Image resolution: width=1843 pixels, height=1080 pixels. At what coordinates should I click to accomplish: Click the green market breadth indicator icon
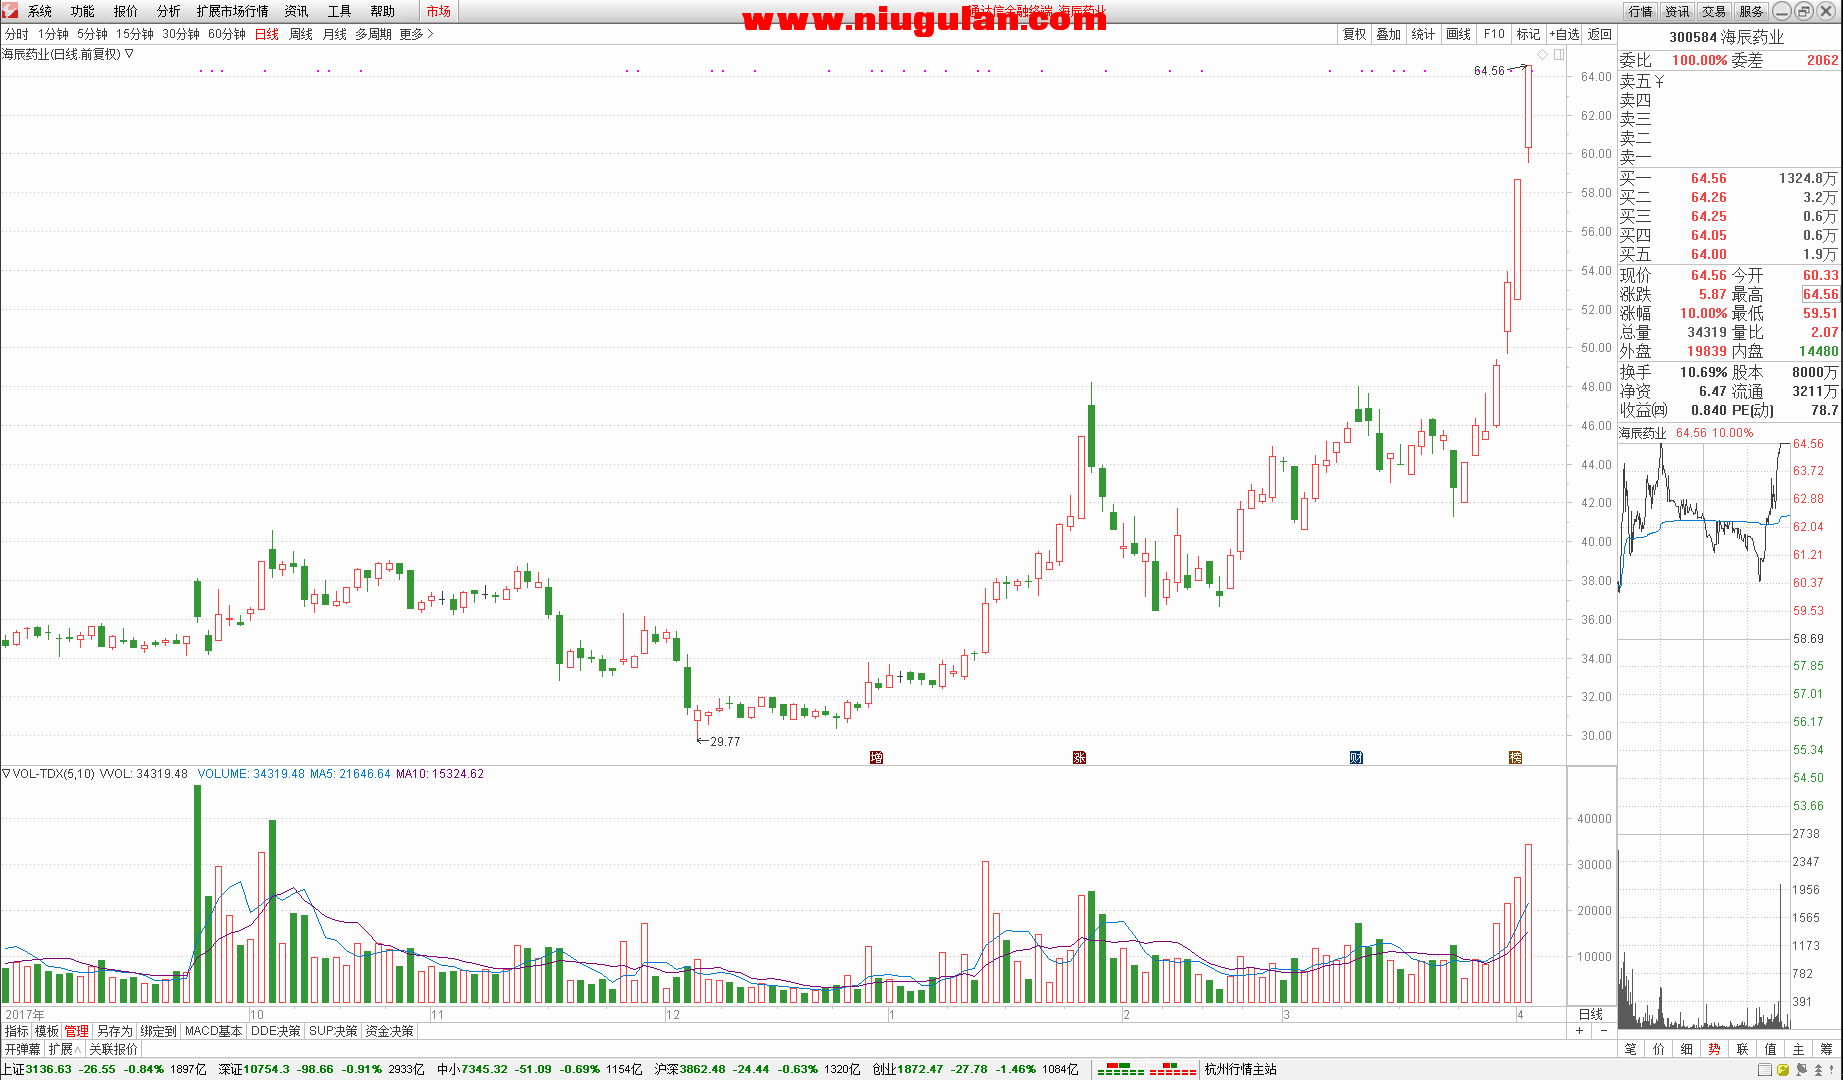pyautogui.click(x=1121, y=1070)
